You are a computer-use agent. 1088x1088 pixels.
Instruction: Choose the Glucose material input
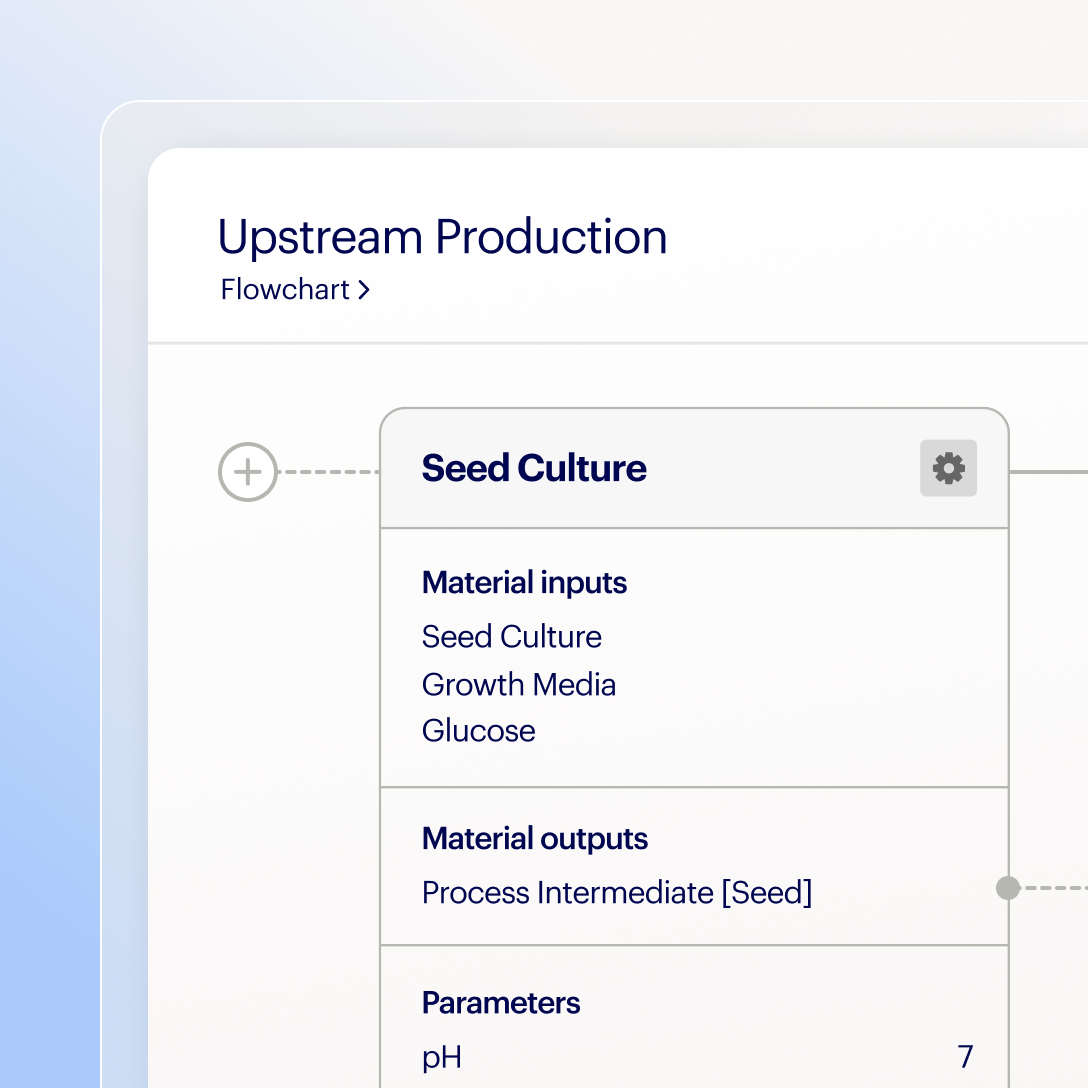[x=478, y=731]
